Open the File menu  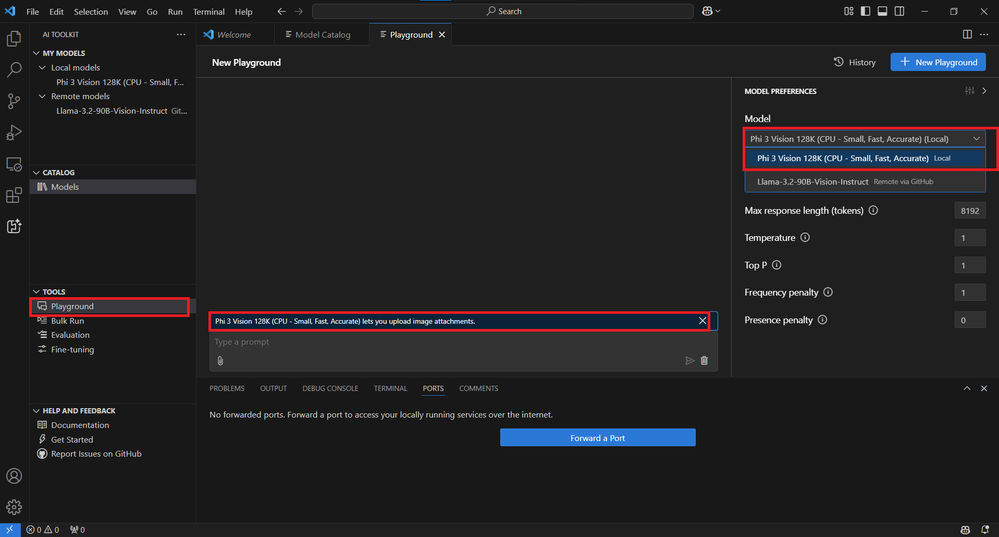[x=32, y=11]
